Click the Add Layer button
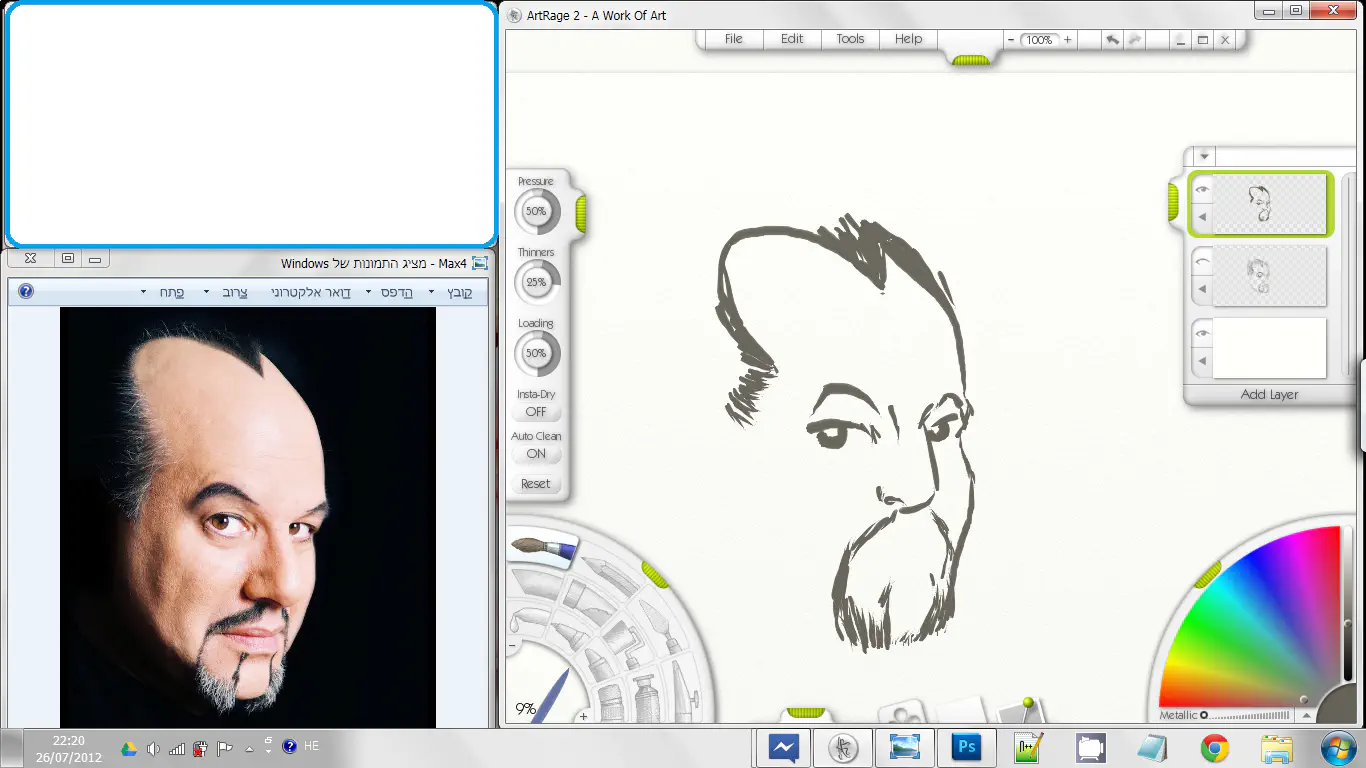The height and width of the screenshot is (768, 1366). pos(1269,394)
